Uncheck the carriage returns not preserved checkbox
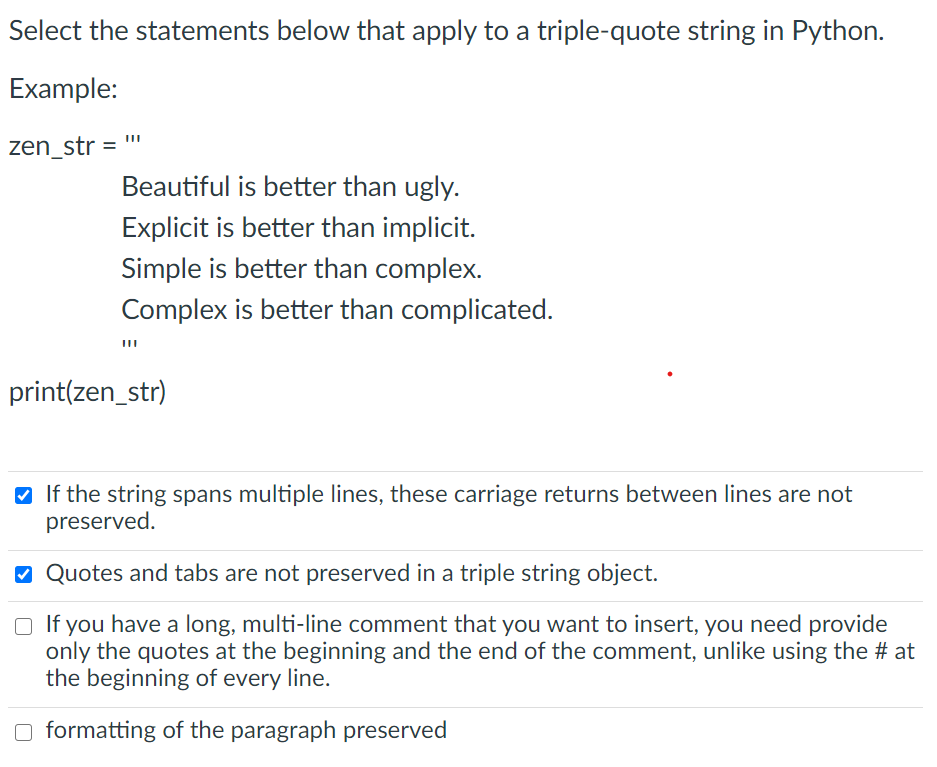Screen dimensions: 937x767 pos(23,495)
